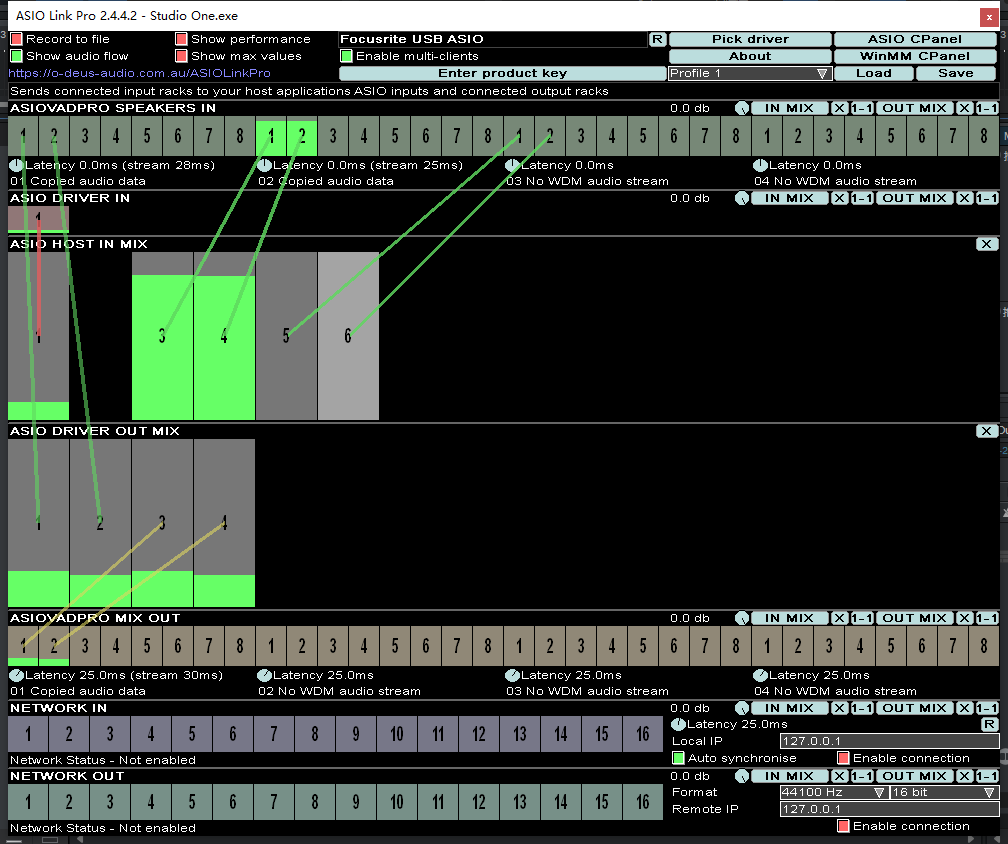Click the Pick driver button
The width and height of the screenshot is (1008, 844).
click(750, 39)
